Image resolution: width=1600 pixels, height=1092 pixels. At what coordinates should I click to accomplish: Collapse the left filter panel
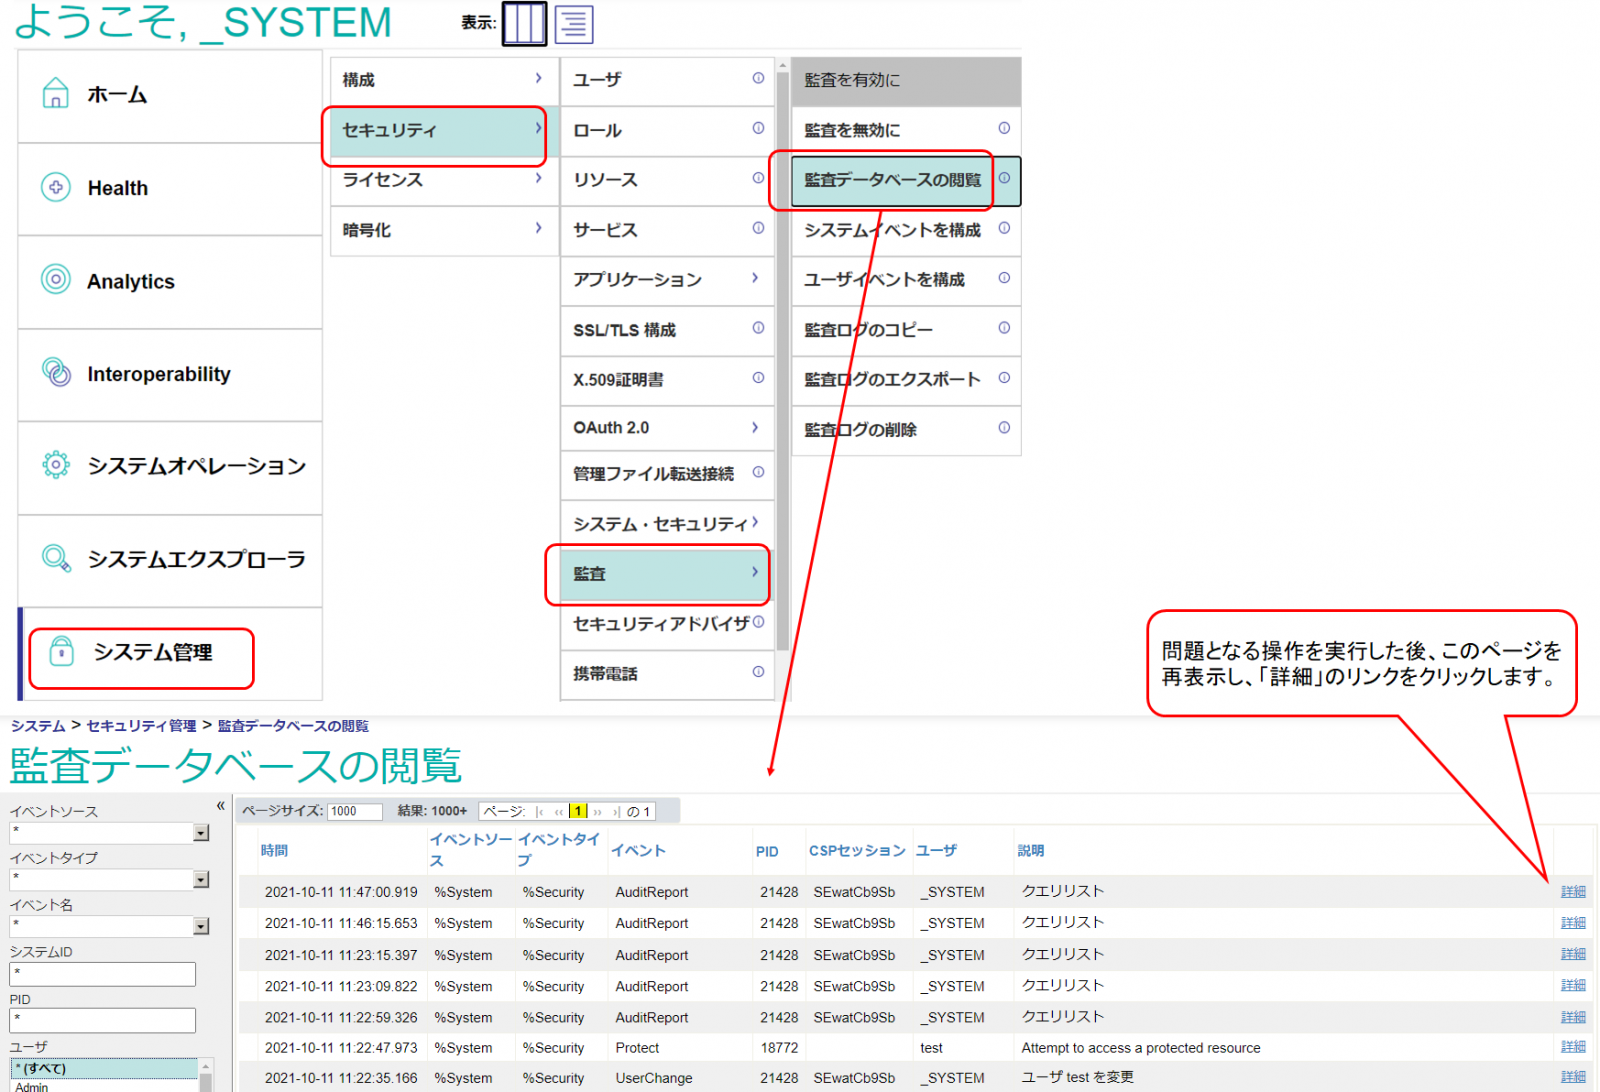tap(221, 806)
